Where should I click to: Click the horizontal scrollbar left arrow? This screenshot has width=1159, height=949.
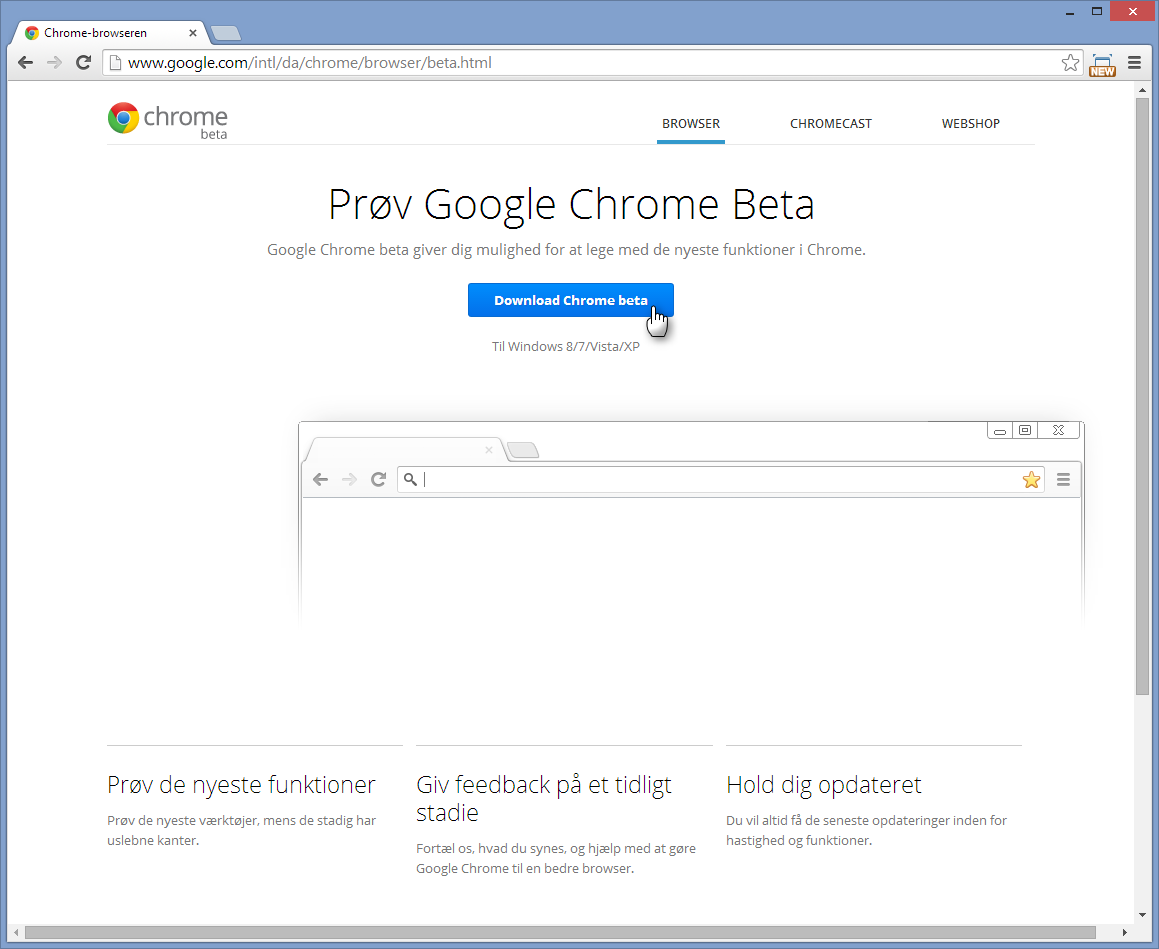(16, 932)
